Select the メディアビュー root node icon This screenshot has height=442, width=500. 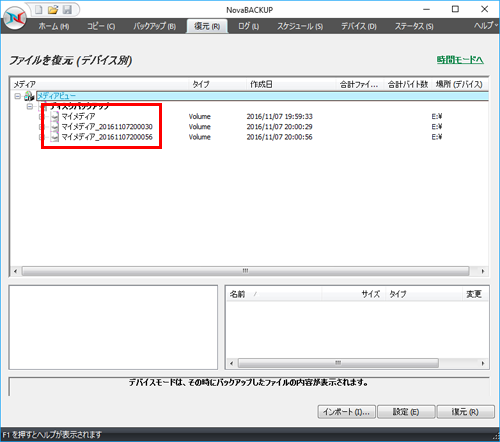coord(29,96)
